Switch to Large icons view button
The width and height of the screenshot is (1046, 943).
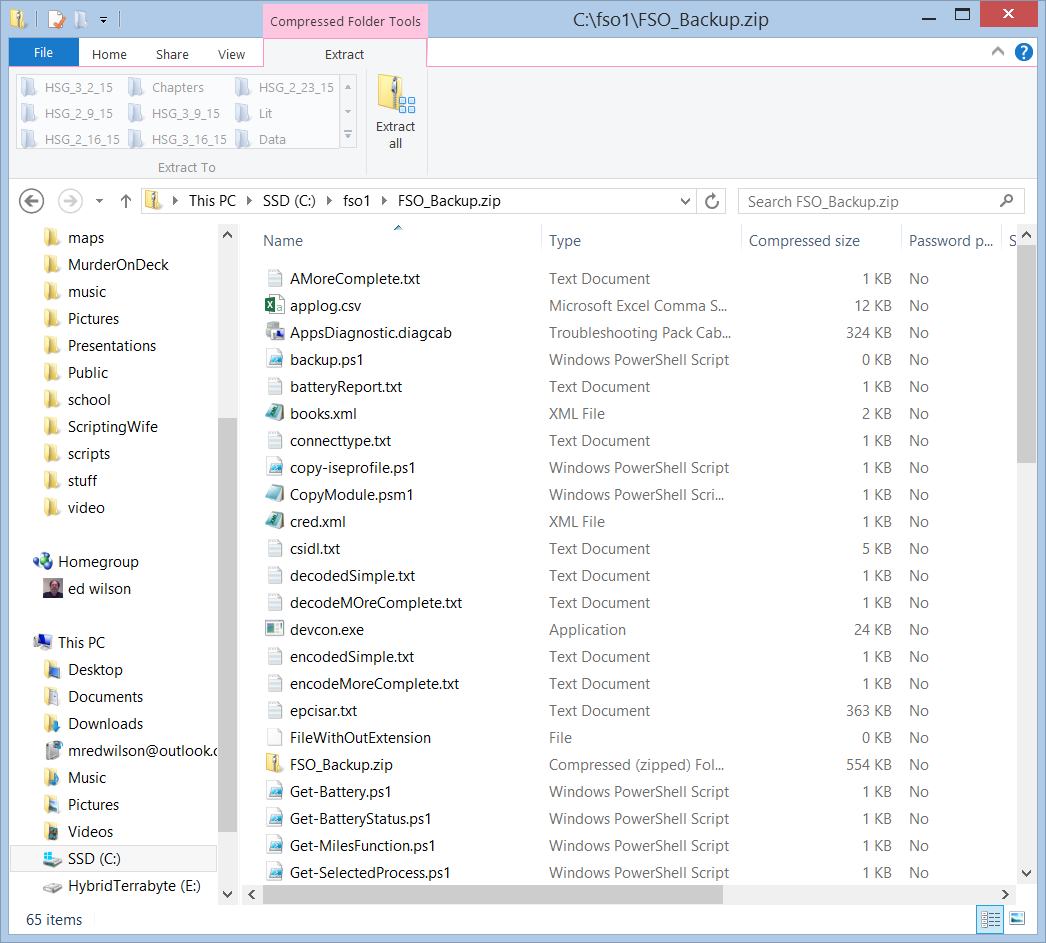coord(1017,919)
